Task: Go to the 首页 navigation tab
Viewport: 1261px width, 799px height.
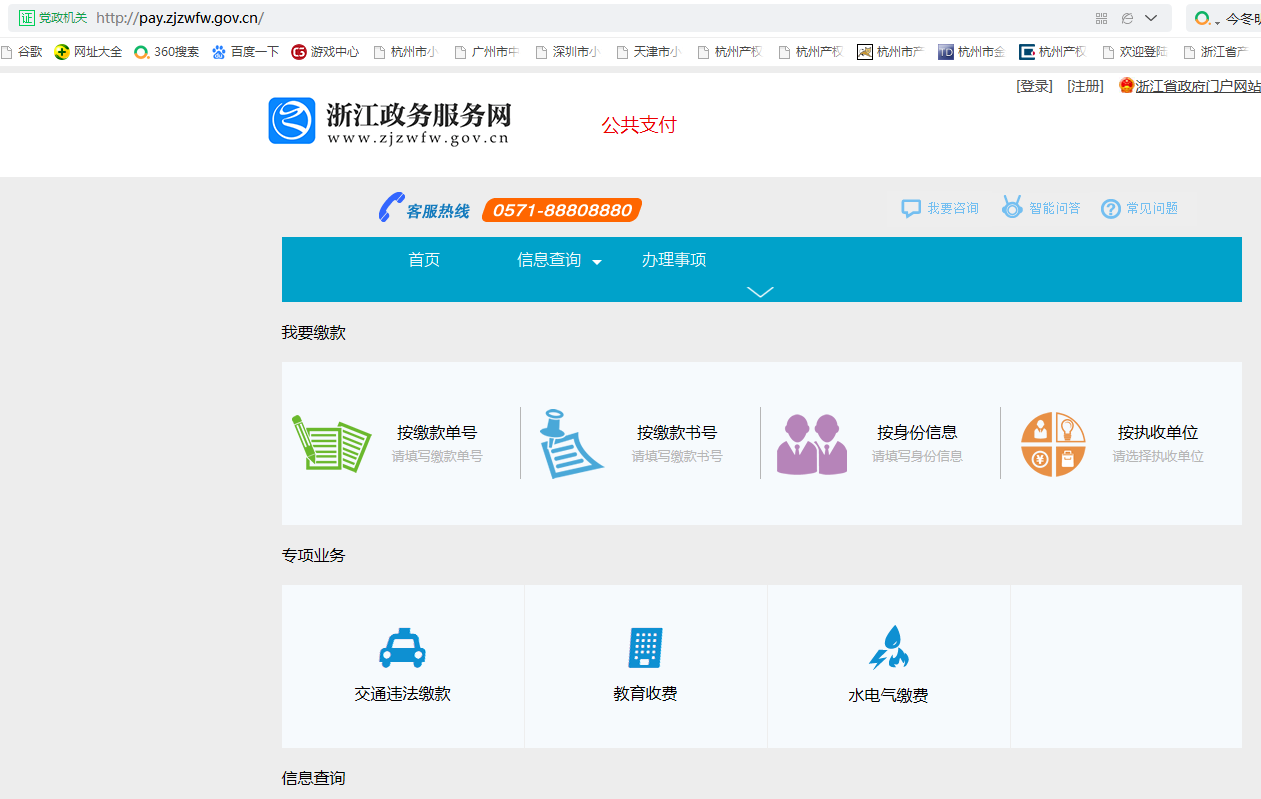Action: [x=424, y=260]
